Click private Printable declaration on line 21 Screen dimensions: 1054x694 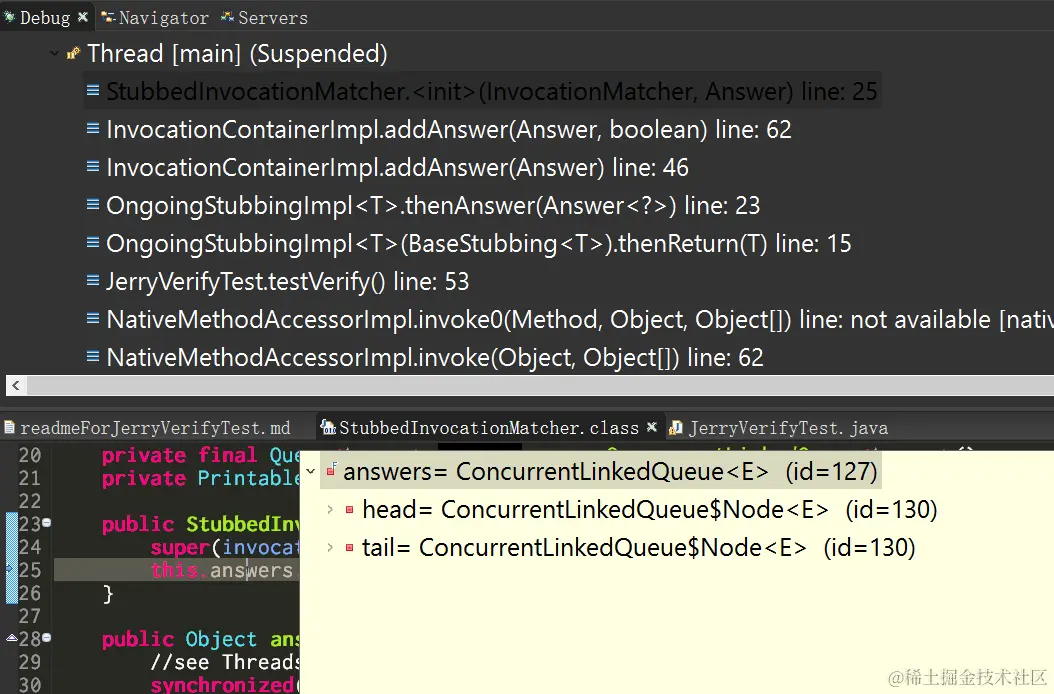coord(200,478)
